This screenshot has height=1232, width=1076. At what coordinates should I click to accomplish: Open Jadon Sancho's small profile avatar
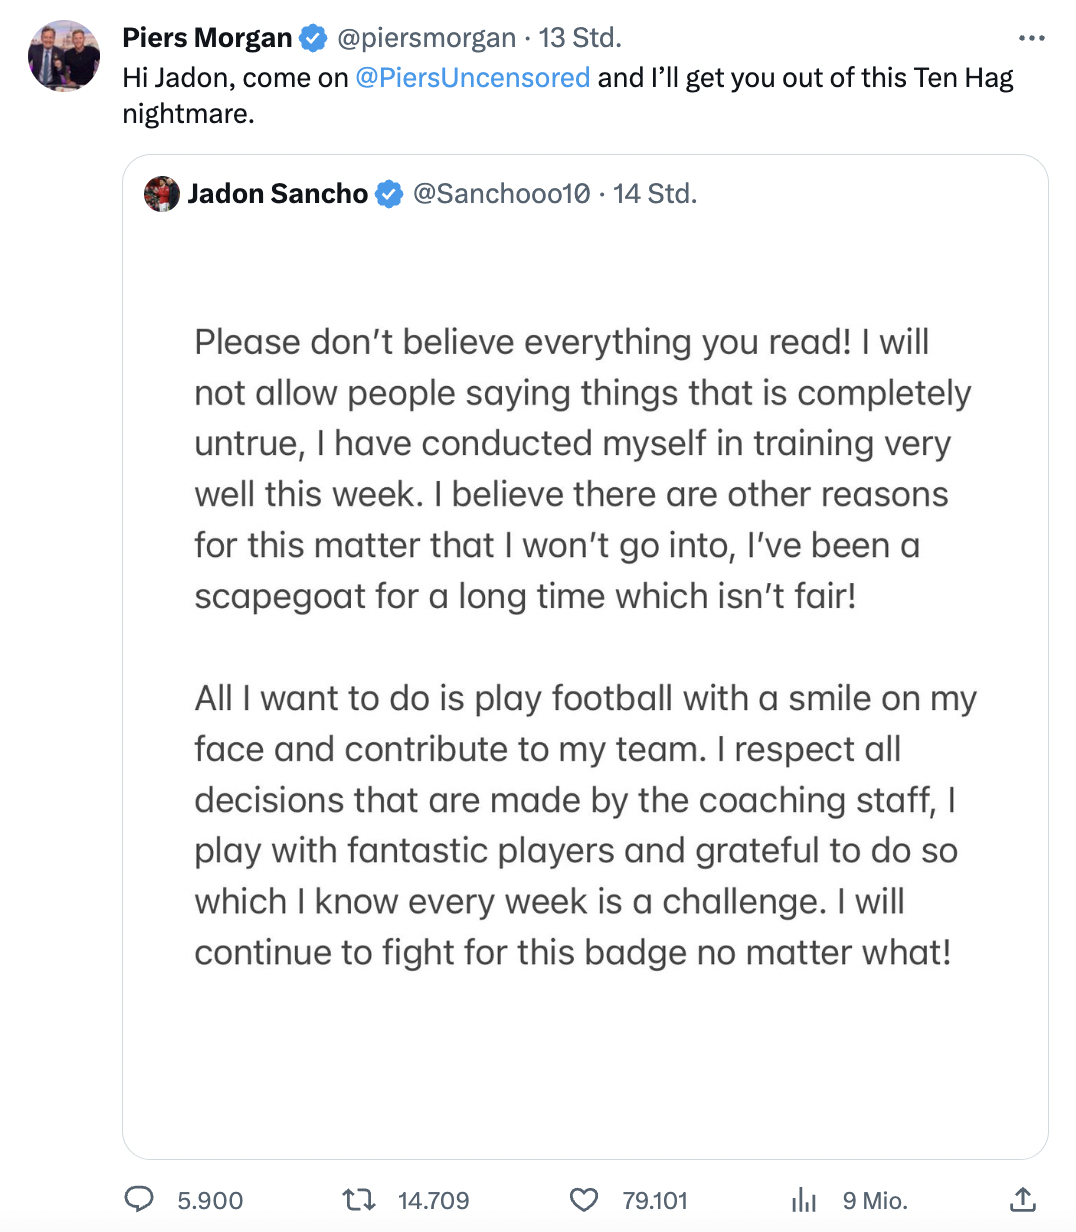click(162, 194)
